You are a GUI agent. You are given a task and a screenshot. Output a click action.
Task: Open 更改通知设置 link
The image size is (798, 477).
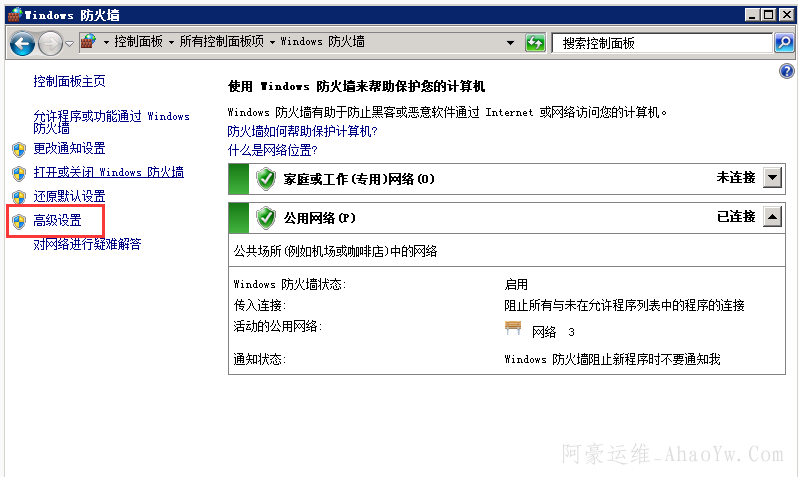click(x=69, y=148)
